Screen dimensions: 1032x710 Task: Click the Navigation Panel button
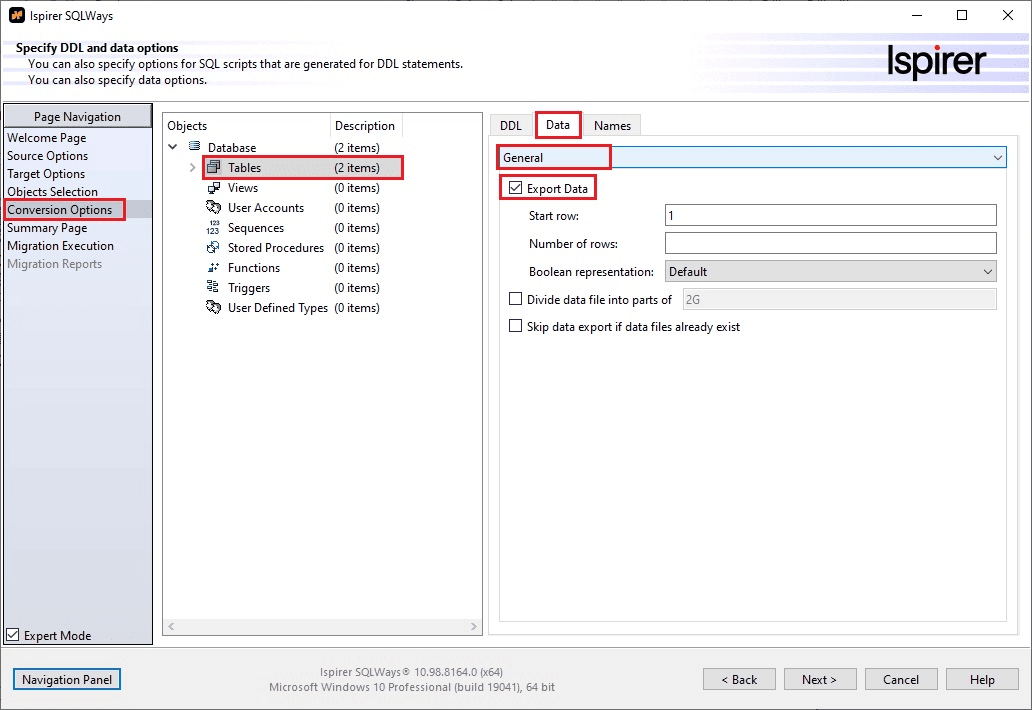(x=67, y=679)
